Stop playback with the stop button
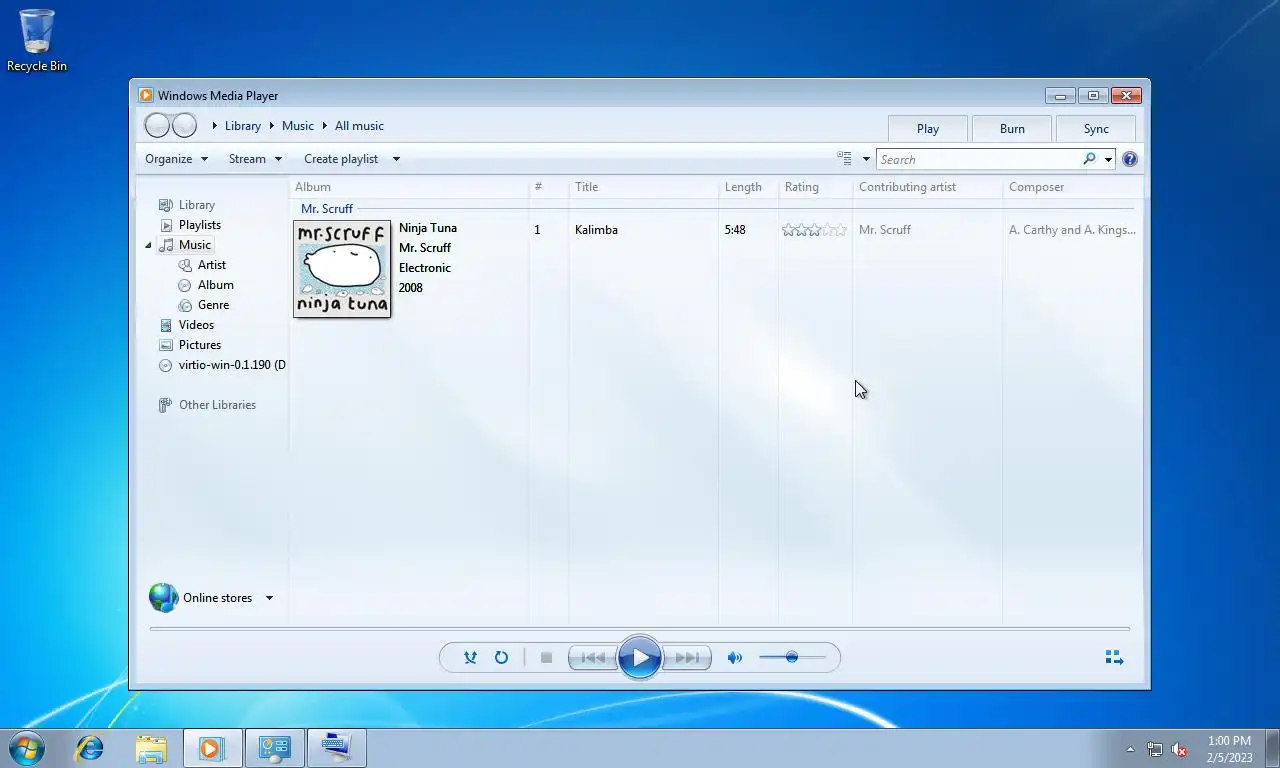 (546, 658)
